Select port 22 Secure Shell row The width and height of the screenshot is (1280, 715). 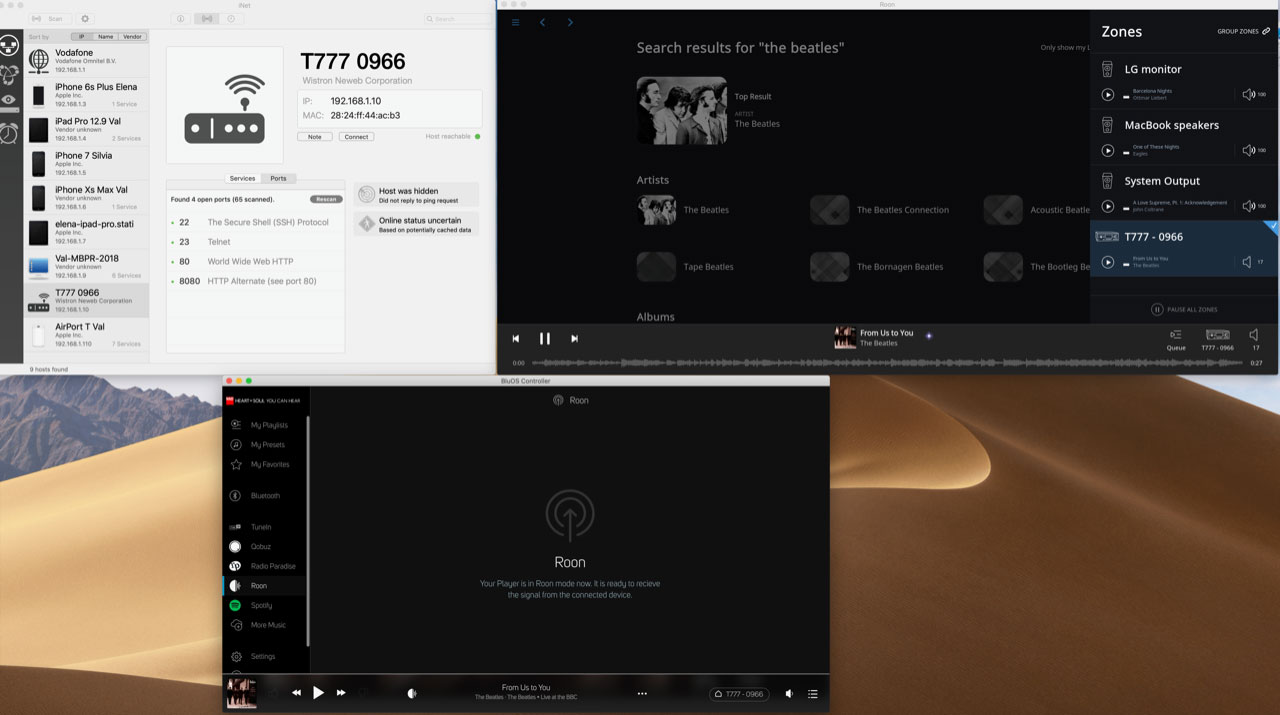(257, 222)
